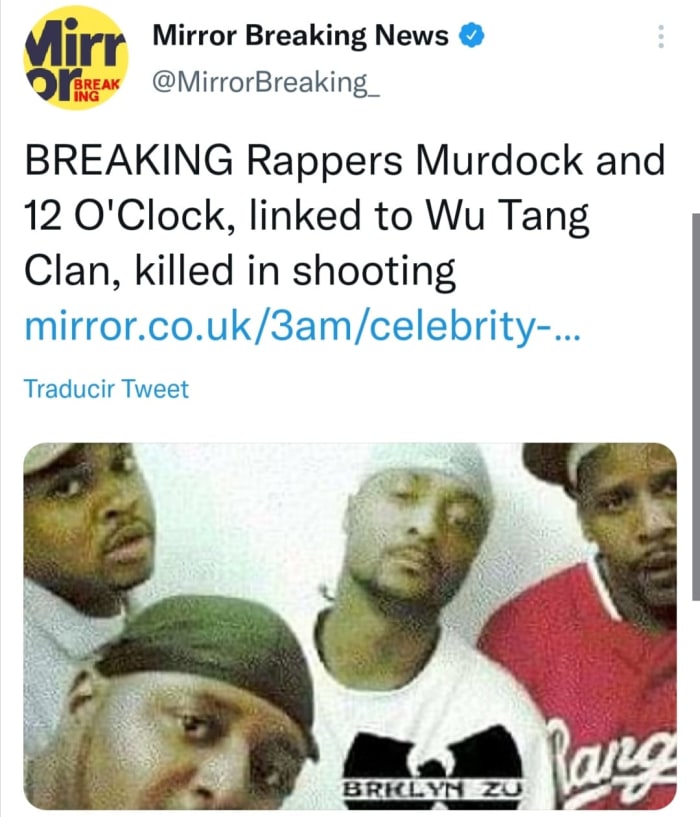Click Traducir Tweet to translate
The width and height of the screenshot is (700, 817).
coord(106,389)
